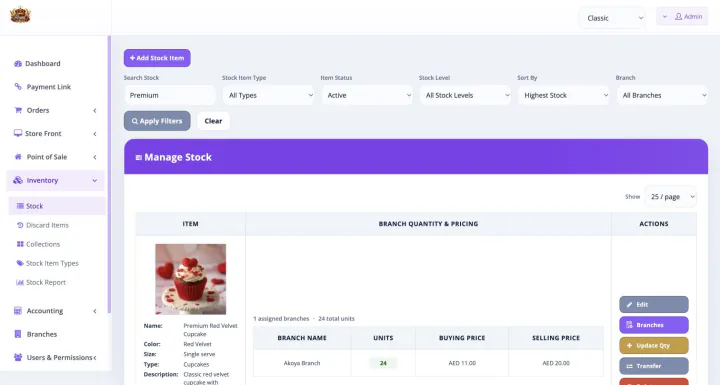
Task: Open the Item Status Active dropdown
Action: pos(367,95)
